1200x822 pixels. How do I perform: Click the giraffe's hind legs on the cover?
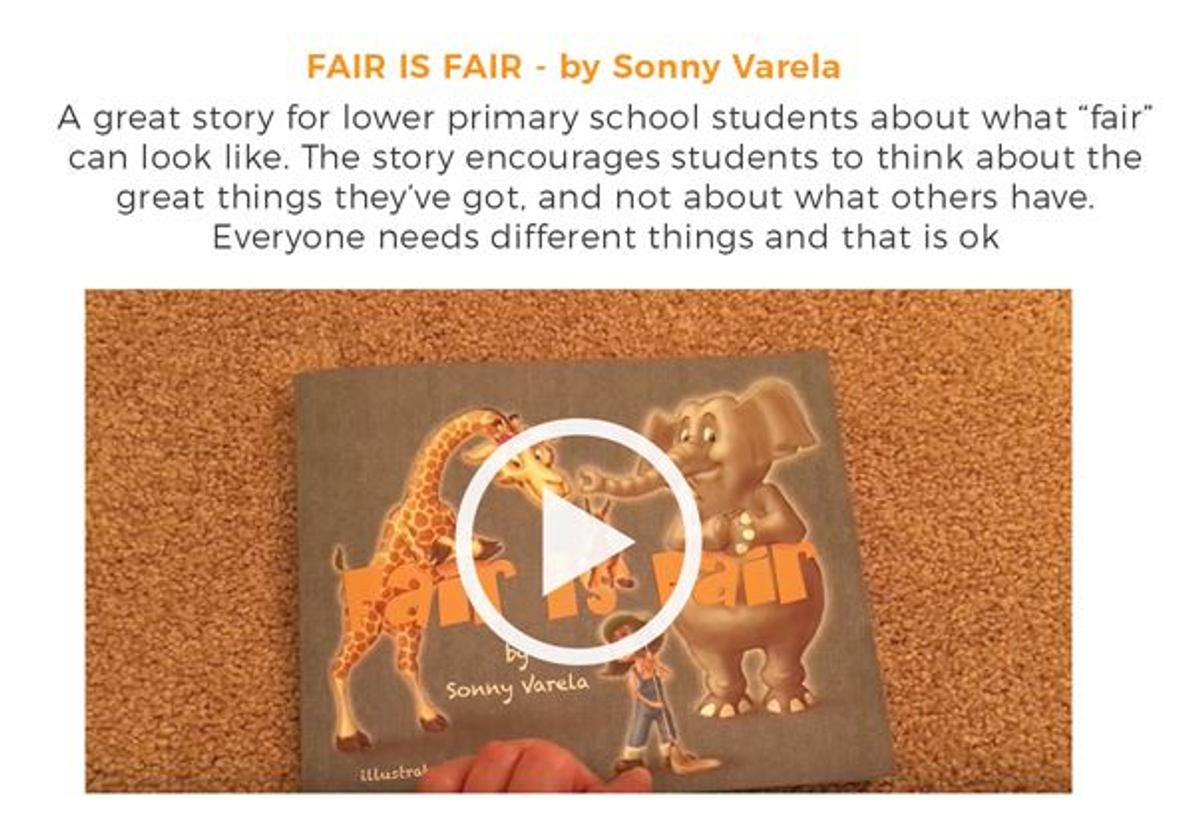coord(352,650)
